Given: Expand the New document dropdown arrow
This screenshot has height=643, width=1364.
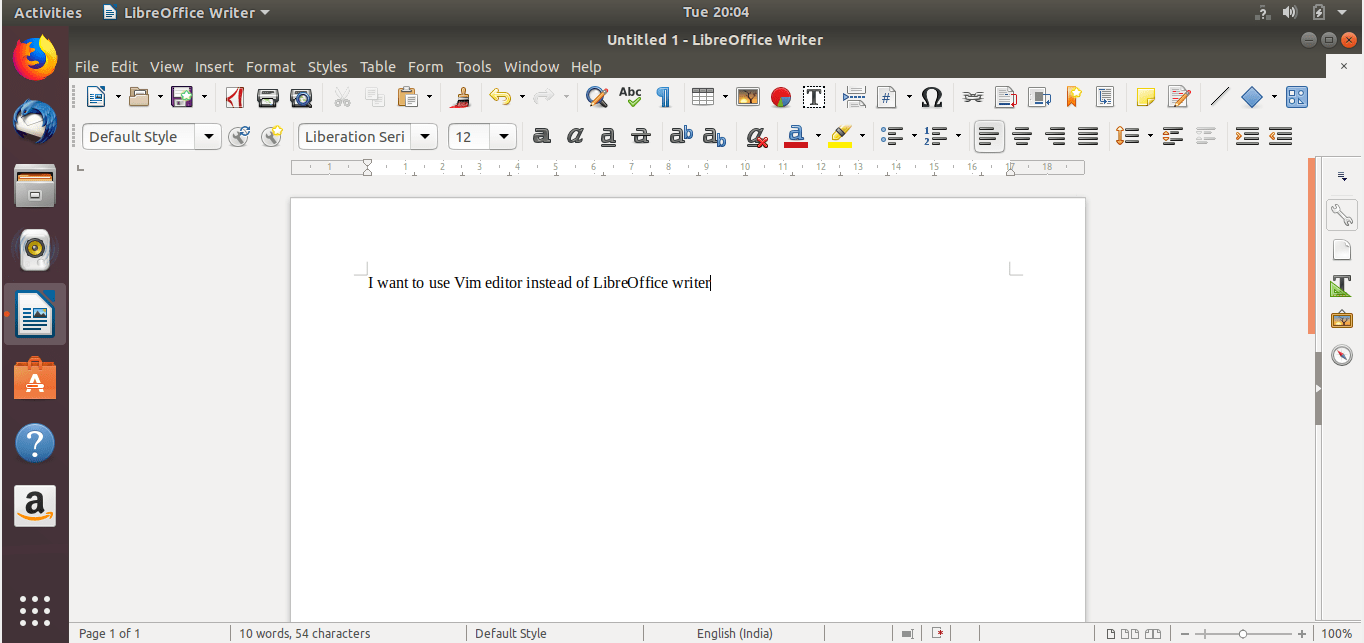Looking at the screenshot, I should 118,97.
